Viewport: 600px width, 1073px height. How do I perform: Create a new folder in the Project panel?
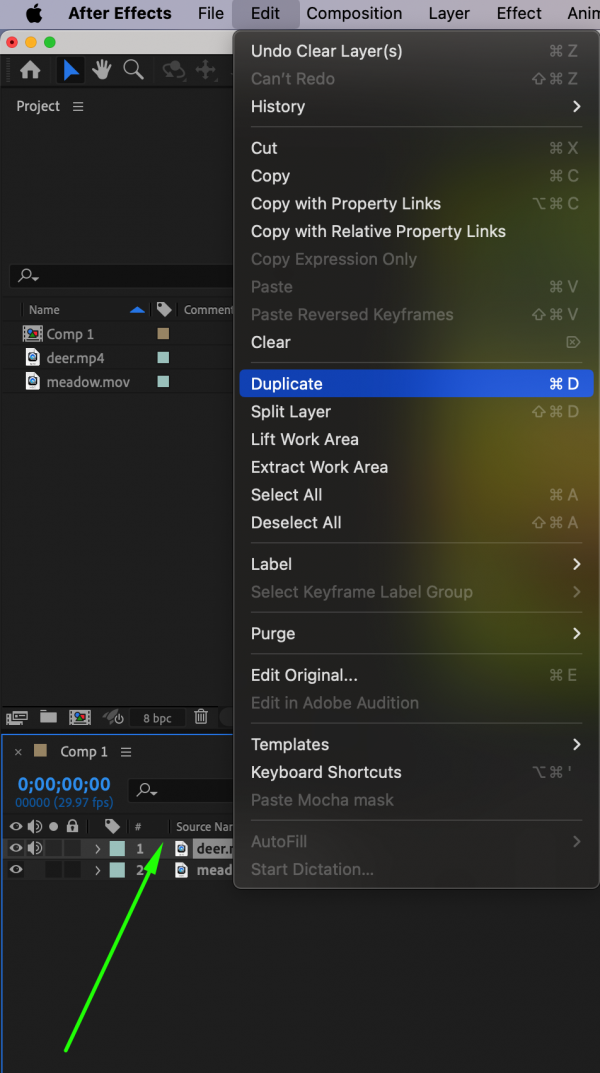(x=47, y=717)
